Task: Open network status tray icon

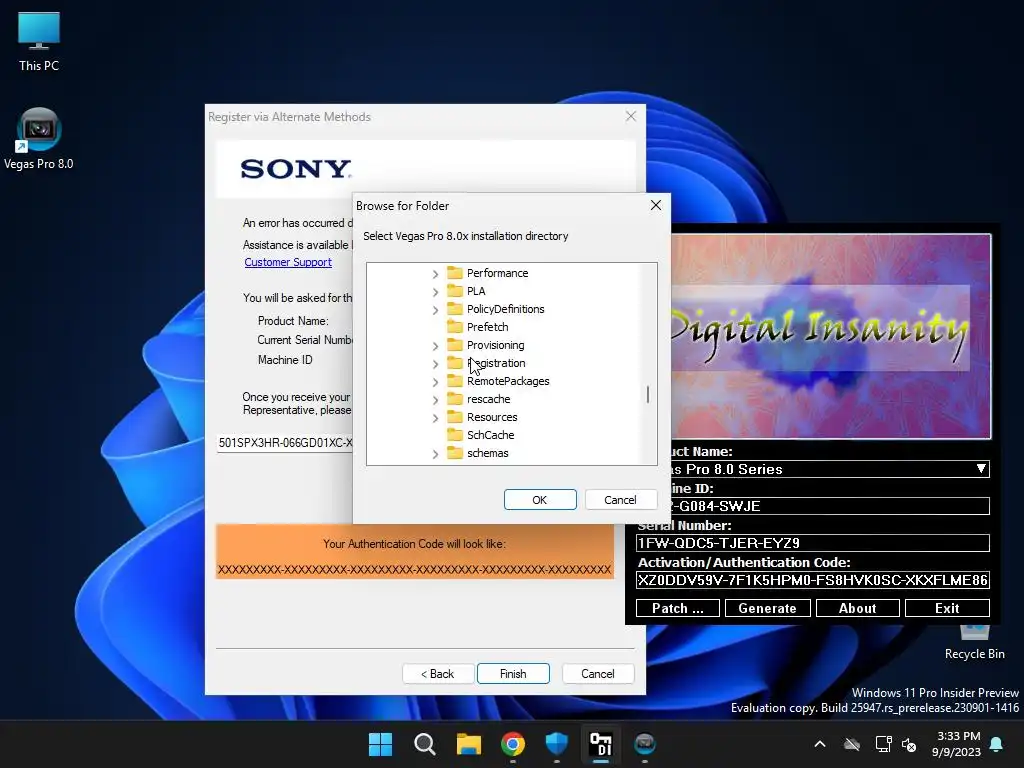Action: pos(883,744)
